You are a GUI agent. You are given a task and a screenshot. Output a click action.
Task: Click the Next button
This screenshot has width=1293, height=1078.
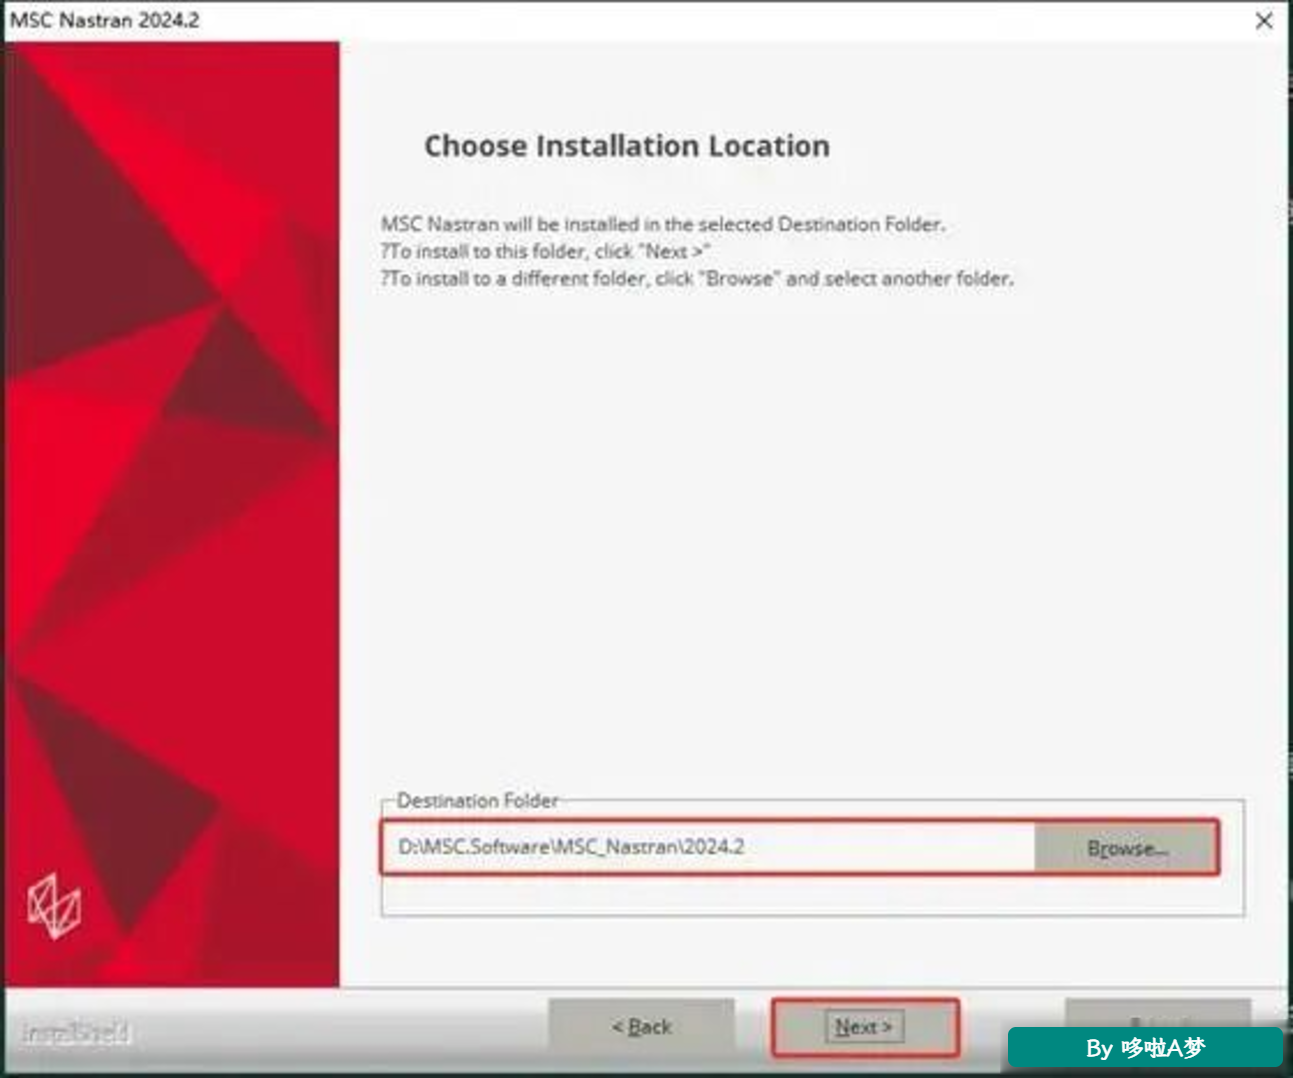(x=865, y=1027)
